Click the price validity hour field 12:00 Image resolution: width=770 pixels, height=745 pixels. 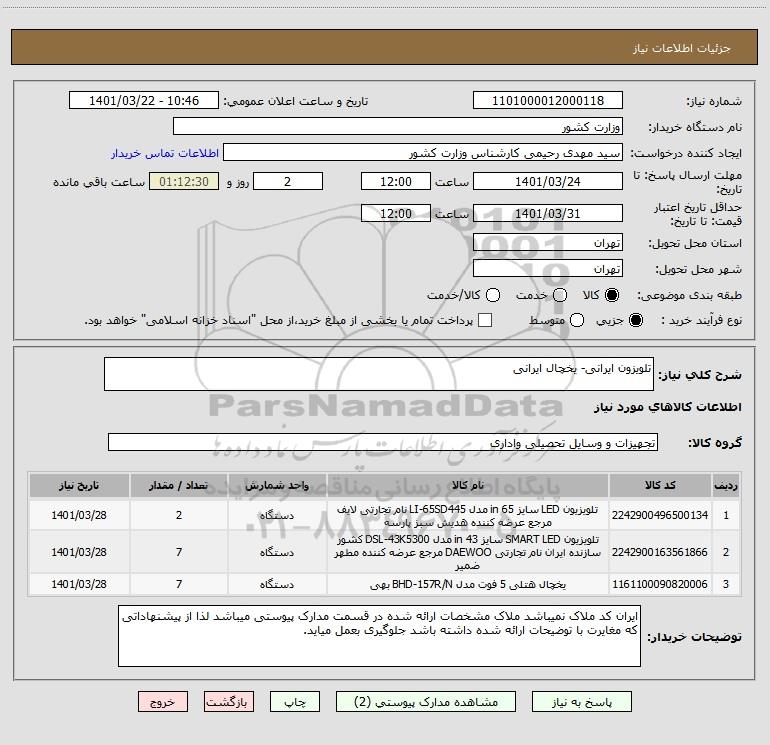pyautogui.click(x=396, y=213)
